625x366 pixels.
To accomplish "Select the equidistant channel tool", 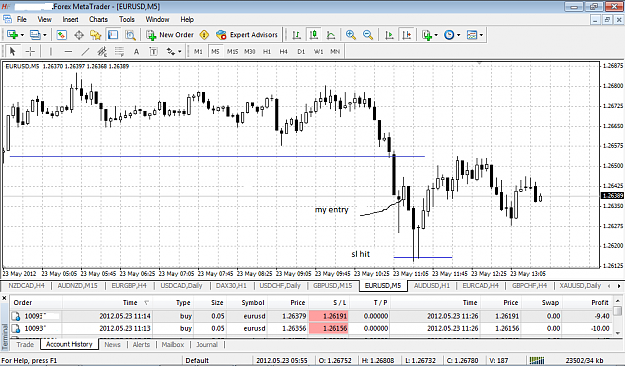I will [102, 51].
